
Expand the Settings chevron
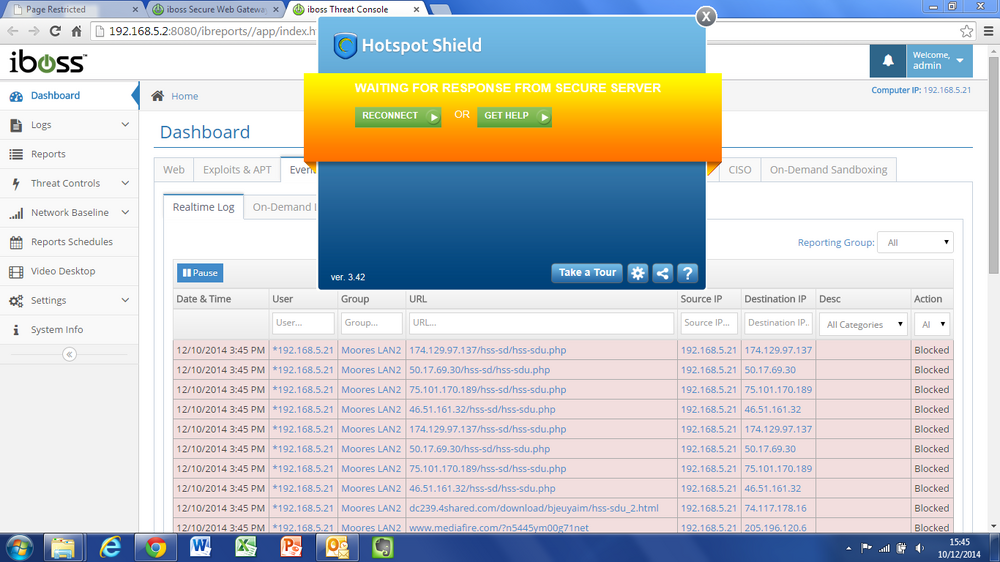(125, 300)
